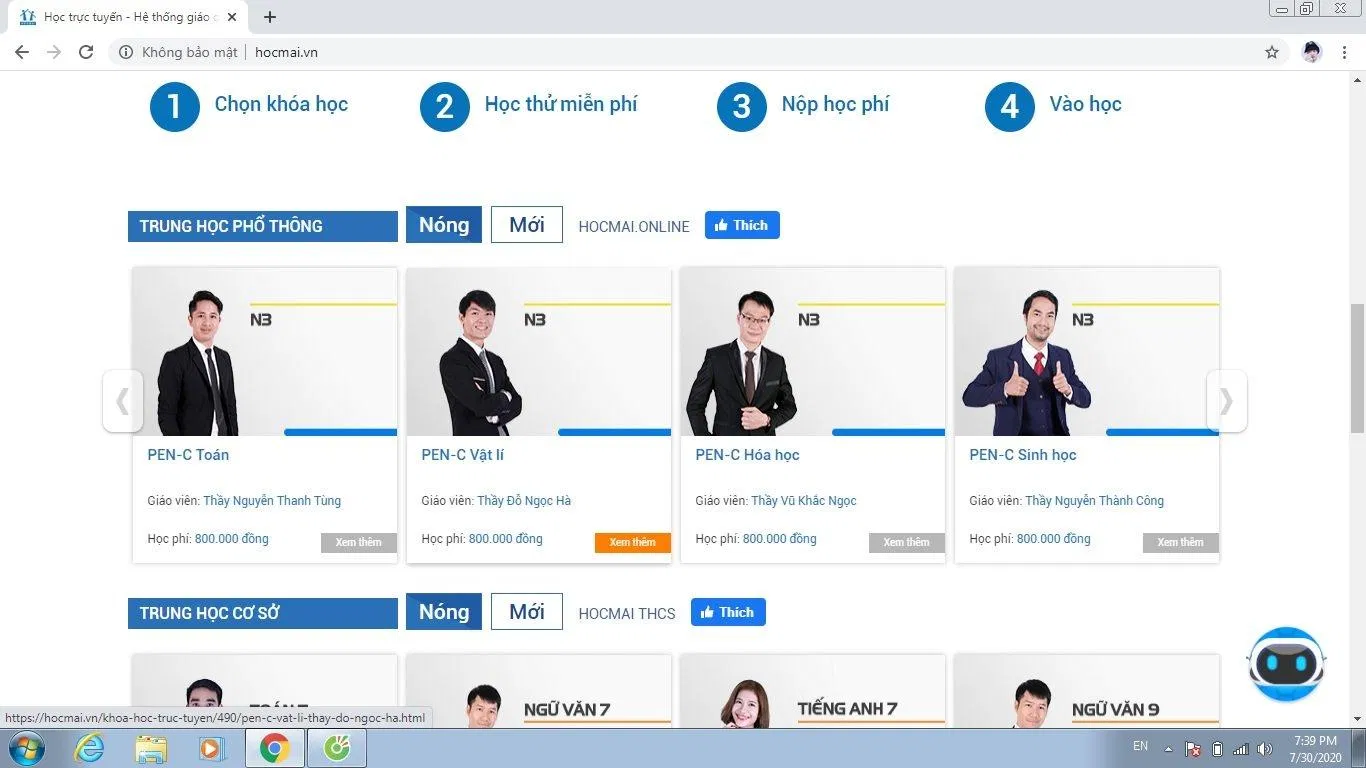Click Xem thêm on PEN-C Vật lí
This screenshot has width=1366, height=768.
(632, 541)
